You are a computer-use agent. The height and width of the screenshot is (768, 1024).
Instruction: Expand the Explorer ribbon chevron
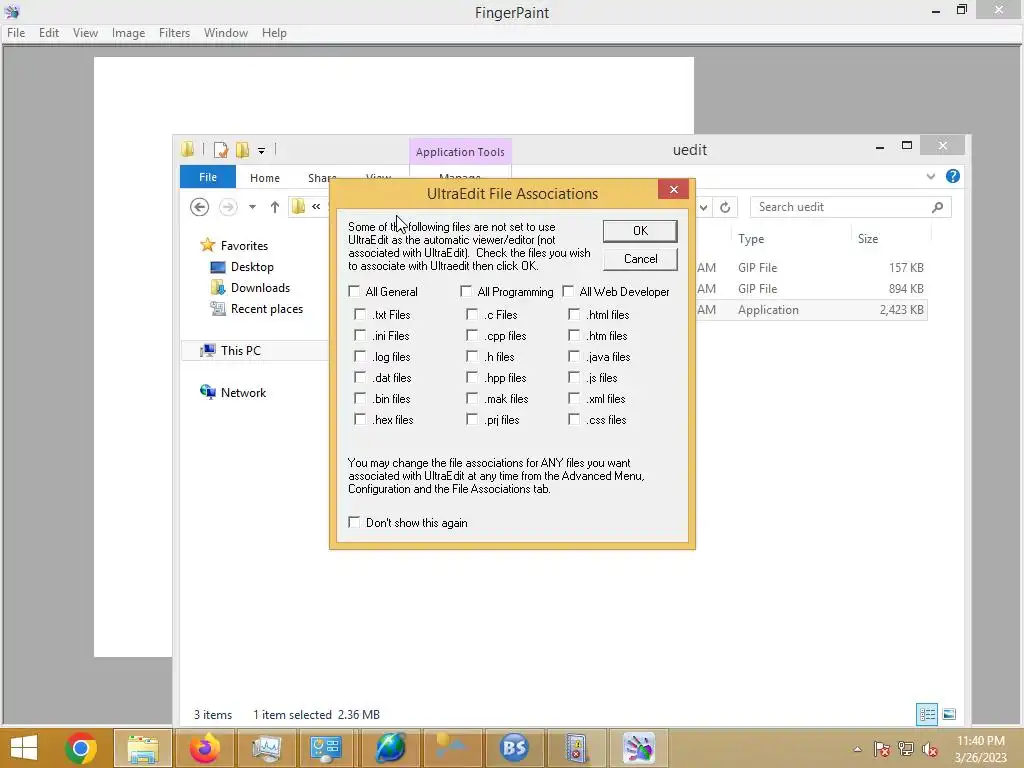tap(931, 176)
